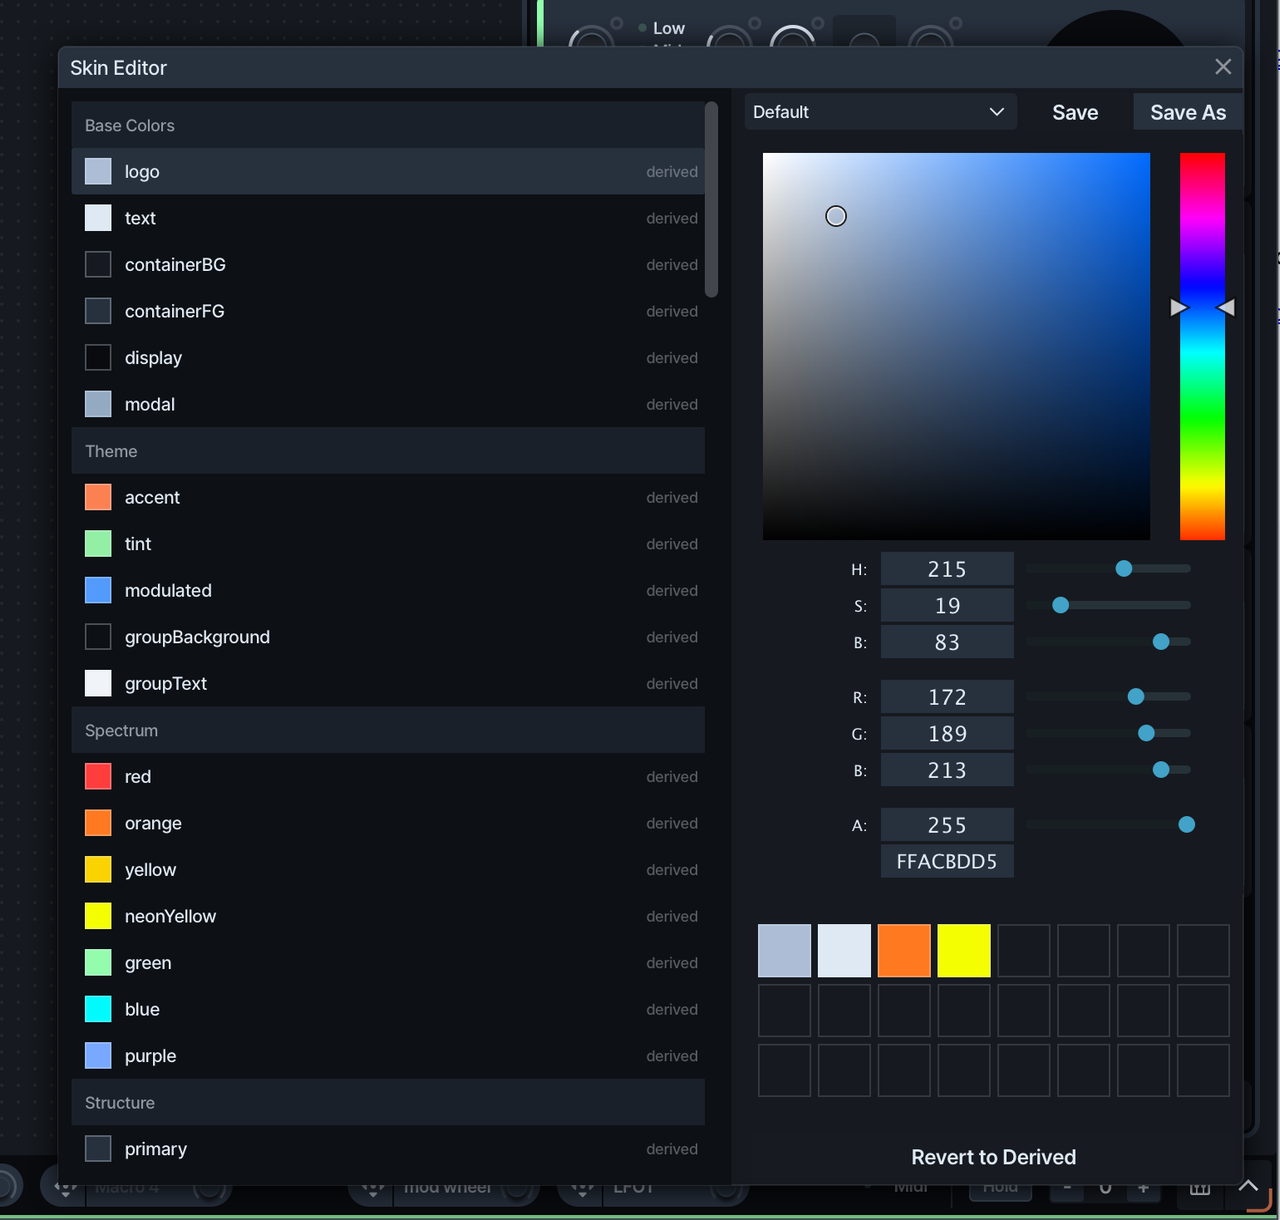This screenshot has height=1220, width=1280.
Task: Select the display color swatch
Action: coord(98,357)
